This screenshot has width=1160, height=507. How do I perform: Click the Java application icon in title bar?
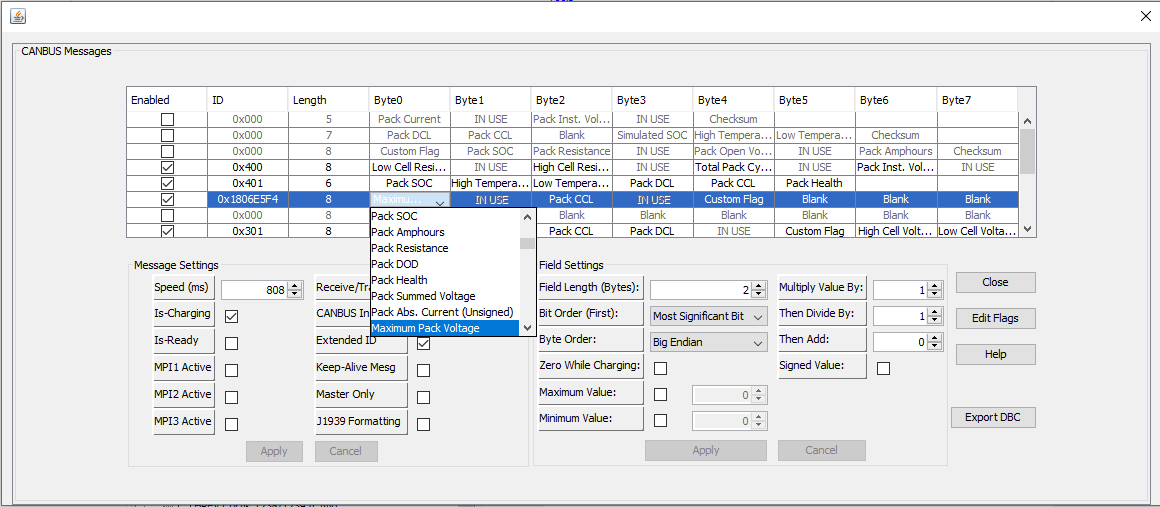[17, 16]
